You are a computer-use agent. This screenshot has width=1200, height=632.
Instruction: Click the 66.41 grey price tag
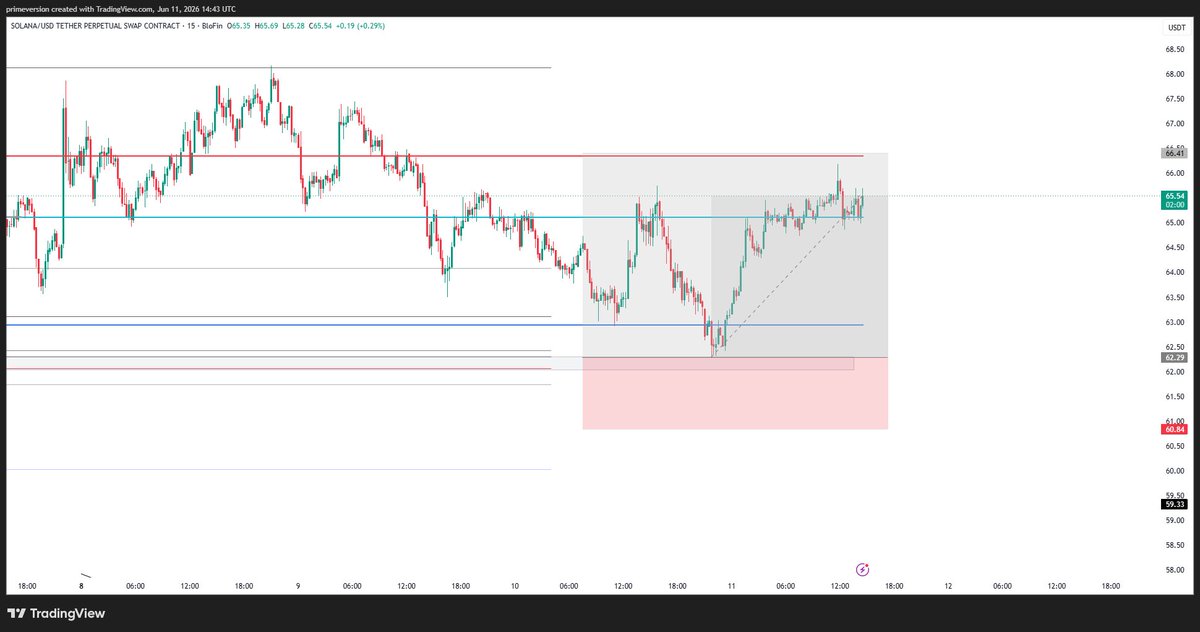click(1174, 154)
